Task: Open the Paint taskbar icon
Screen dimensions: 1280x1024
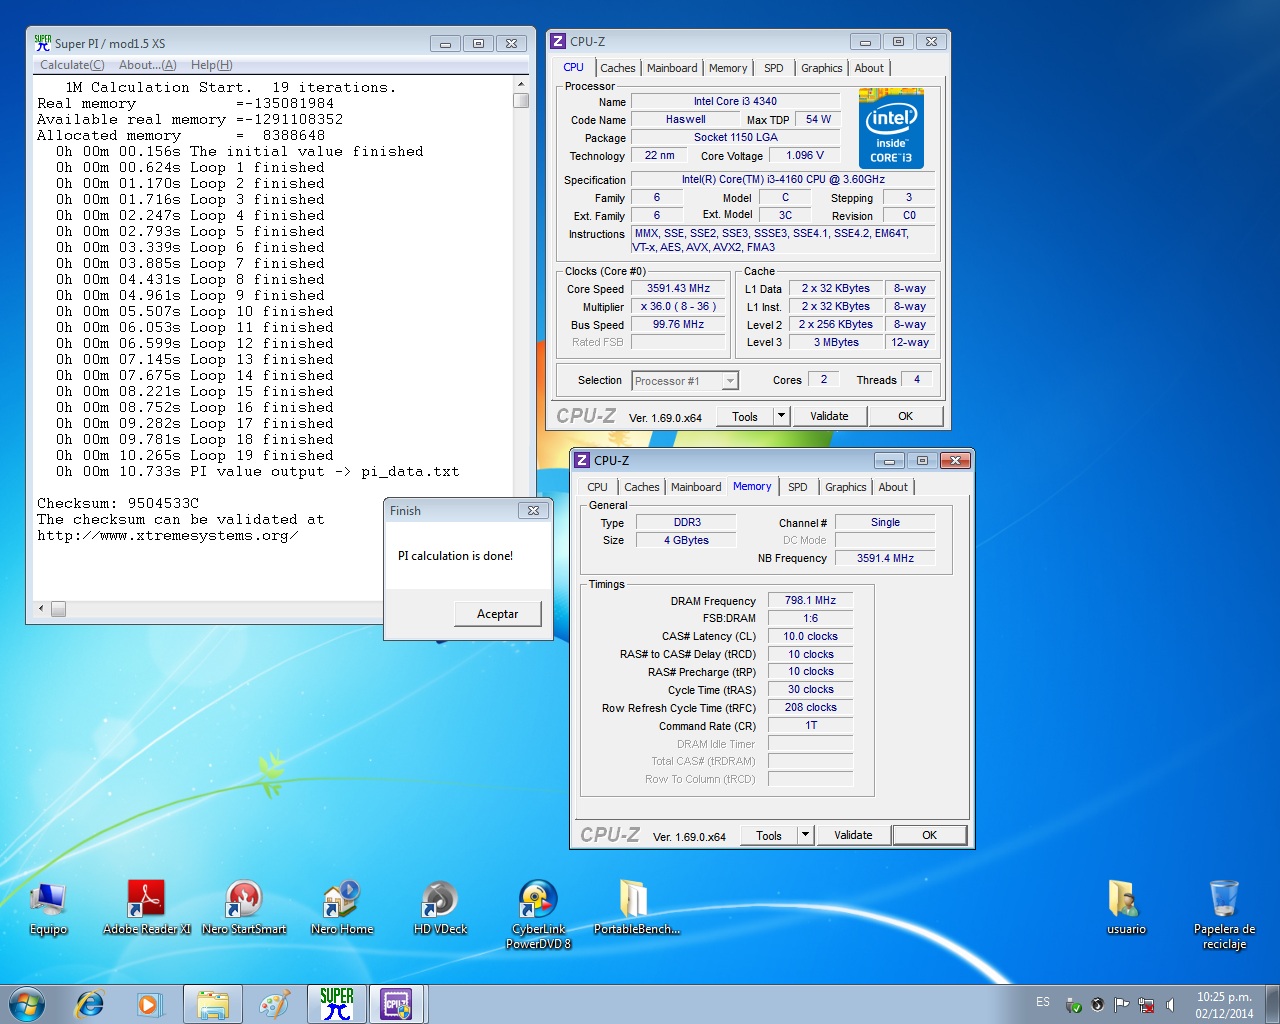Action: [274, 1004]
